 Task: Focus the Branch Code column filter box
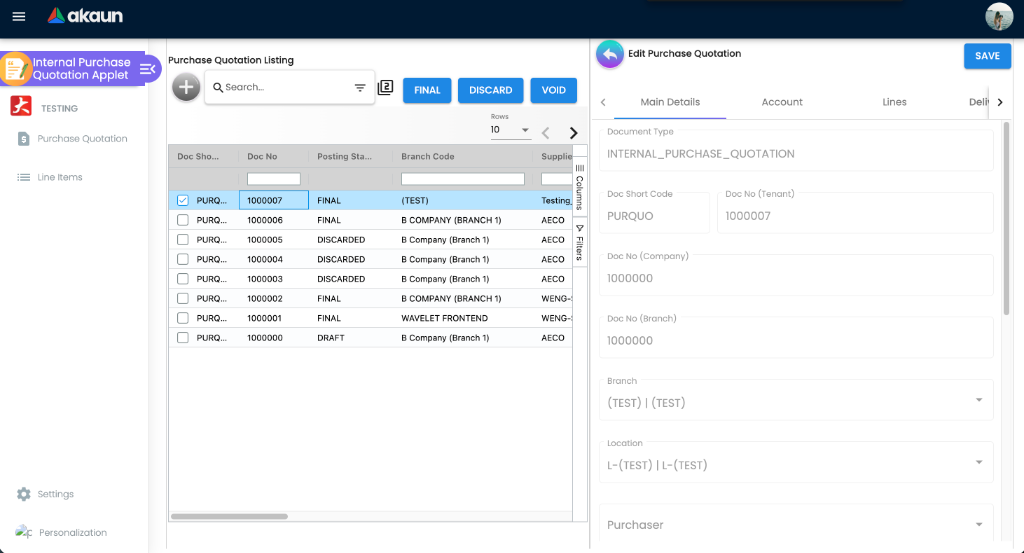point(463,179)
